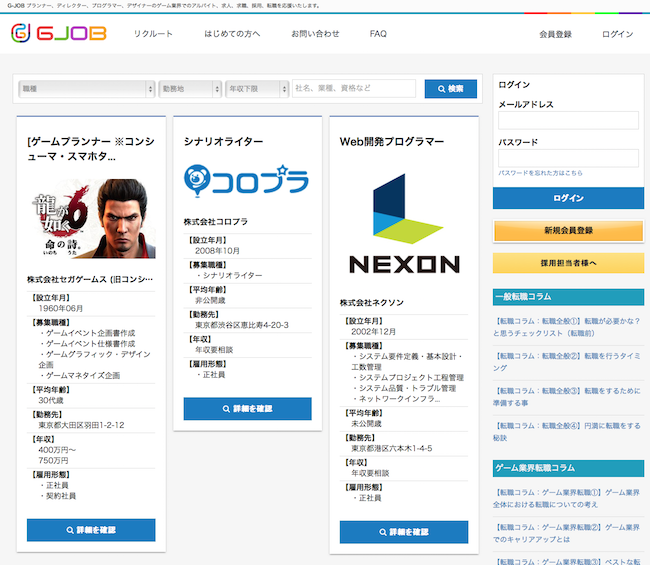
Task: Click 株式会社コロプラ company name
Action: coord(216,222)
